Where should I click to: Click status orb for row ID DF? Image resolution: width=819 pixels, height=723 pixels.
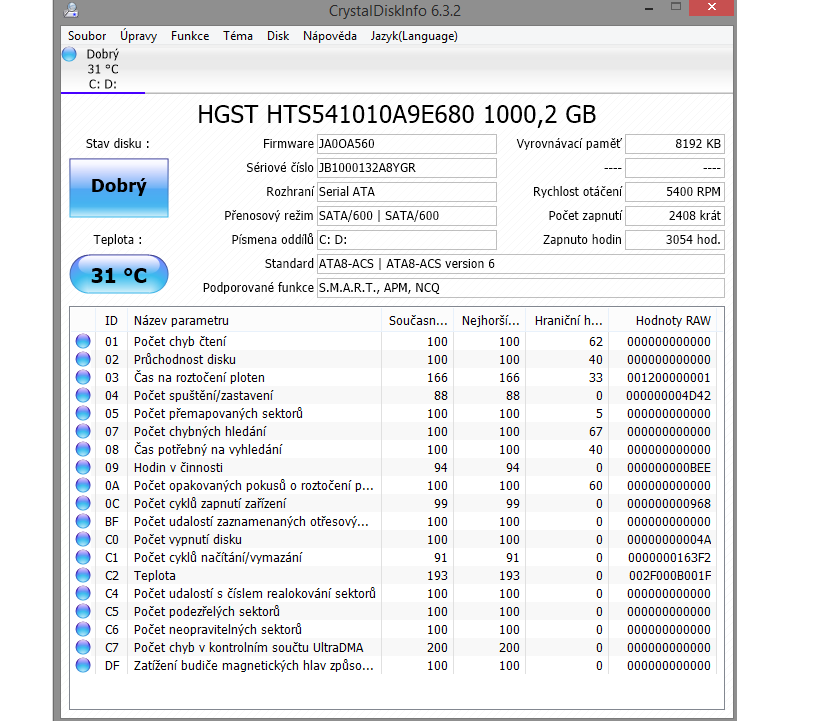click(x=83, y=666)
